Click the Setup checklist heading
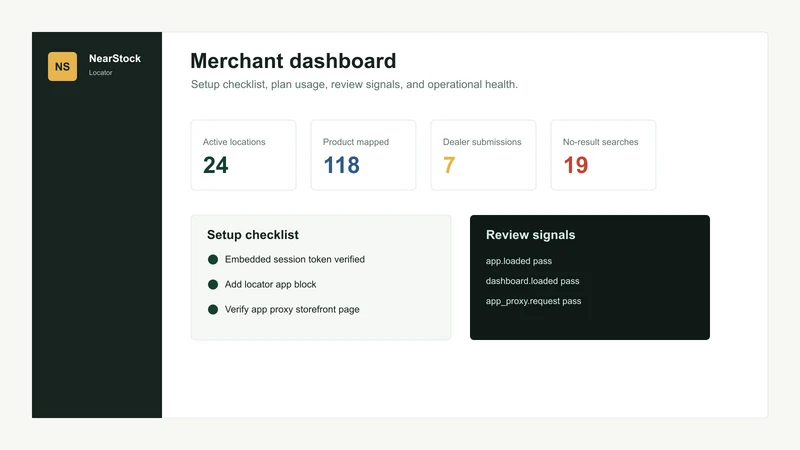Image resolution: width=800 pixels, height=450 pixels. (x=253, y=235)
